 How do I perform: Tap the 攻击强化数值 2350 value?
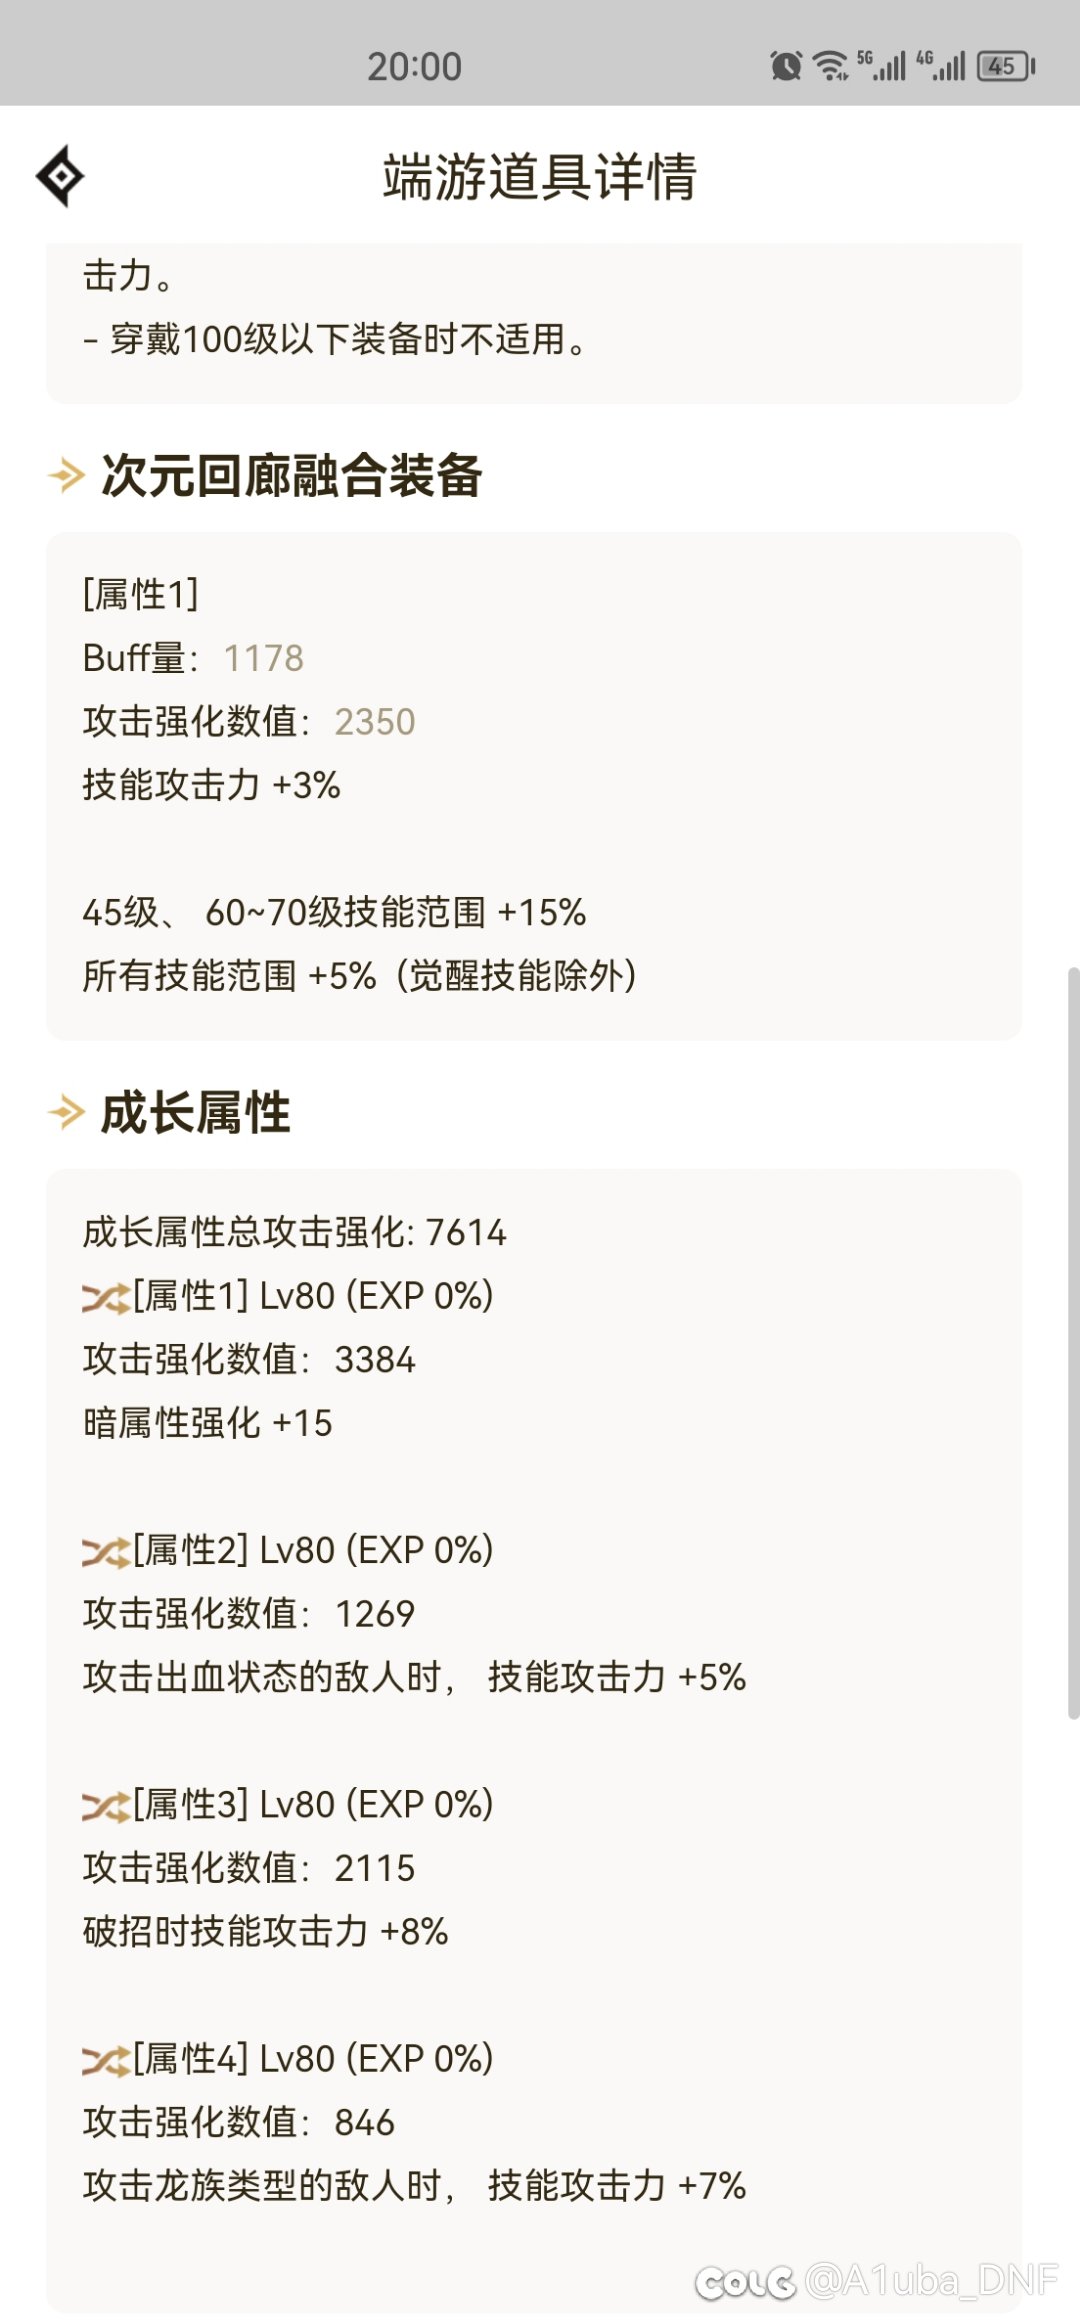pyautogui.click(x=375, y=722)
